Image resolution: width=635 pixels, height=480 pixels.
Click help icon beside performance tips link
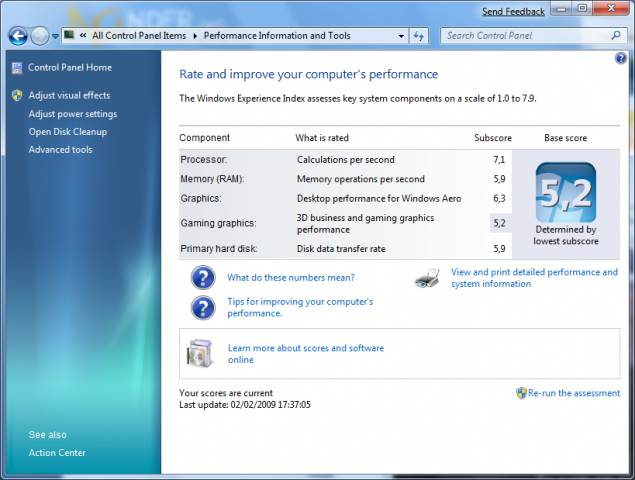[203, 308]
